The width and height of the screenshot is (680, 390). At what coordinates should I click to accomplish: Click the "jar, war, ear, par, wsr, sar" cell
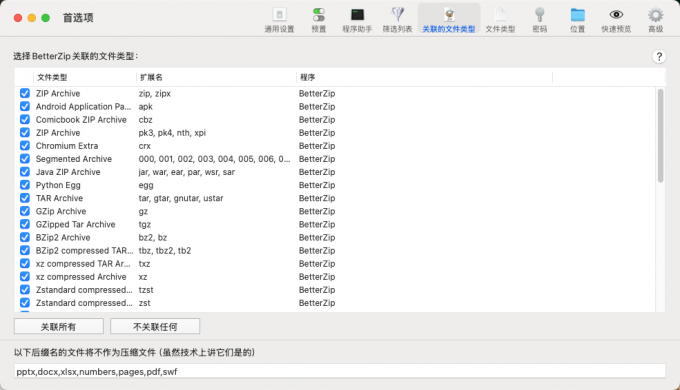[186, 172]
